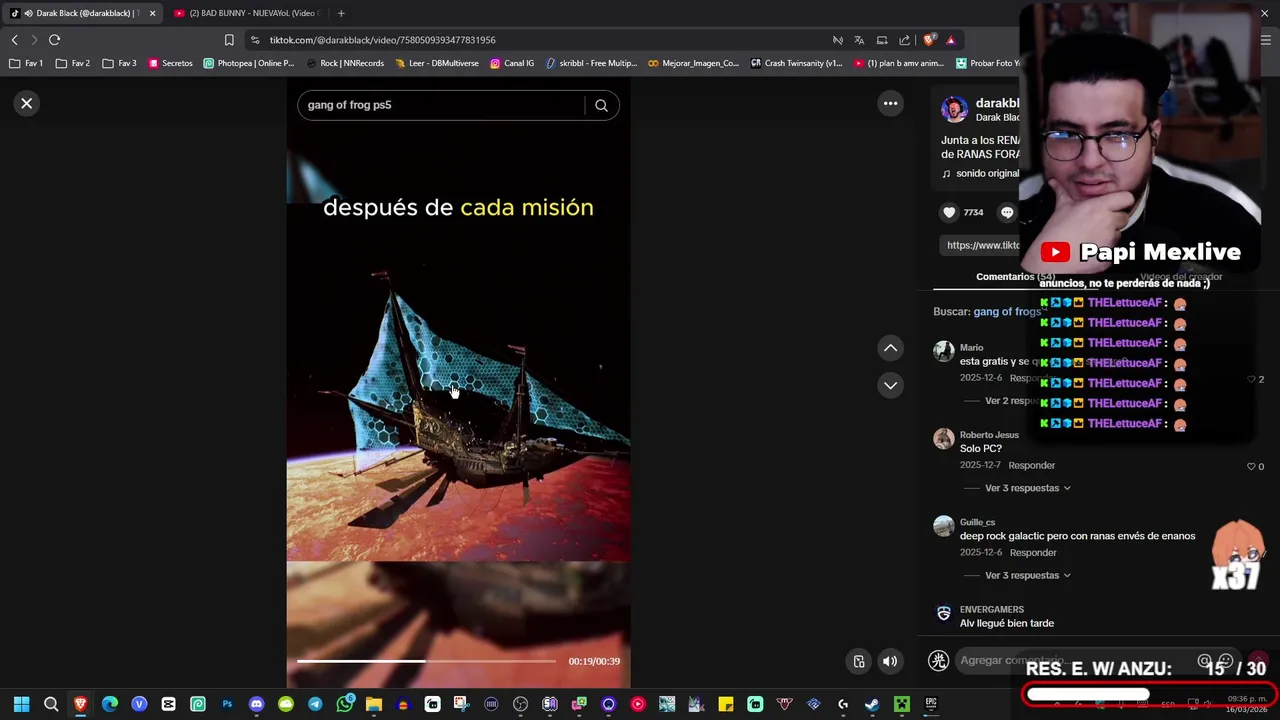
Task: Open a new browser tab
Action: point(341,13)
